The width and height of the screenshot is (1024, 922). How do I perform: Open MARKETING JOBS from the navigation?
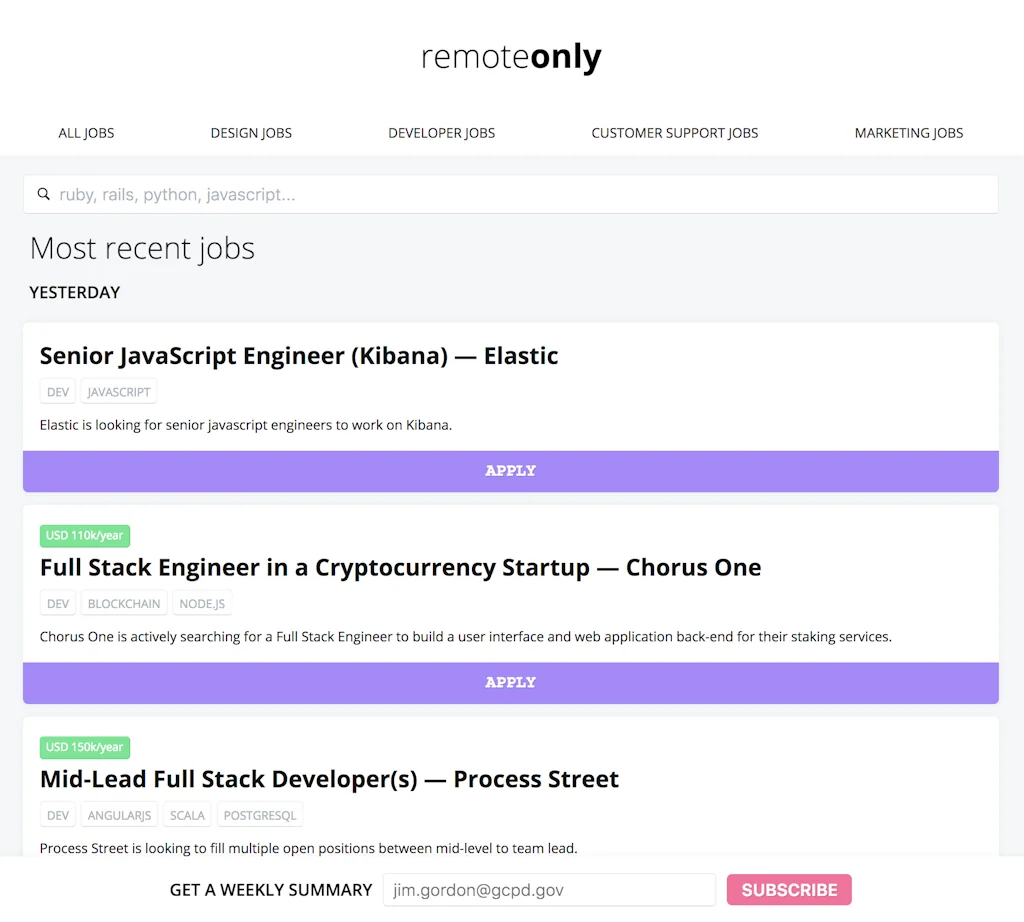click(x=908, y=132)
